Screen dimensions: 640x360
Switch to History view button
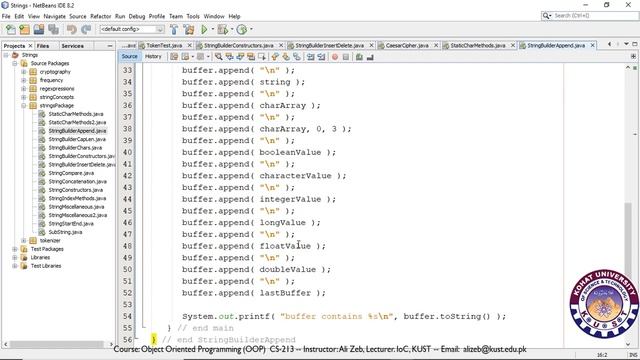tap(153, 56)
